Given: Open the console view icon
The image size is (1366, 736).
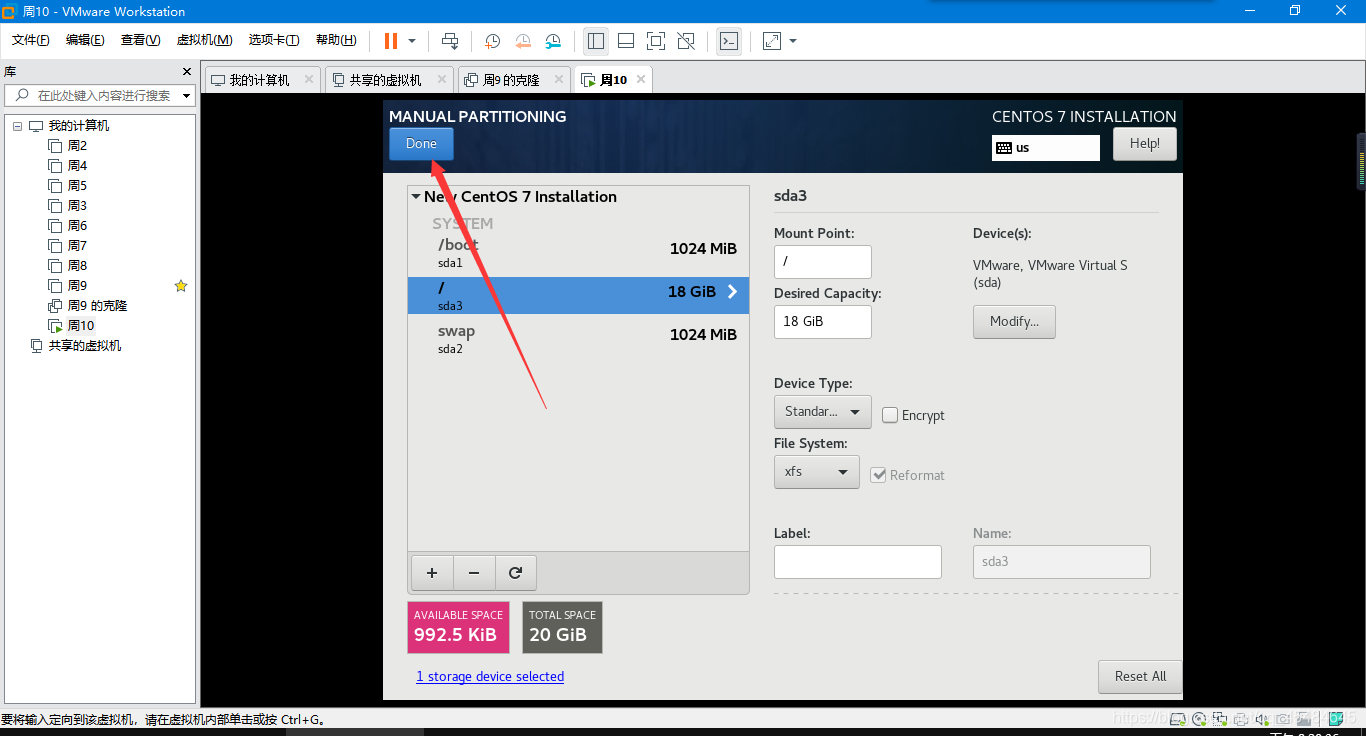Looking at the screenshot, I should point(729,41).
